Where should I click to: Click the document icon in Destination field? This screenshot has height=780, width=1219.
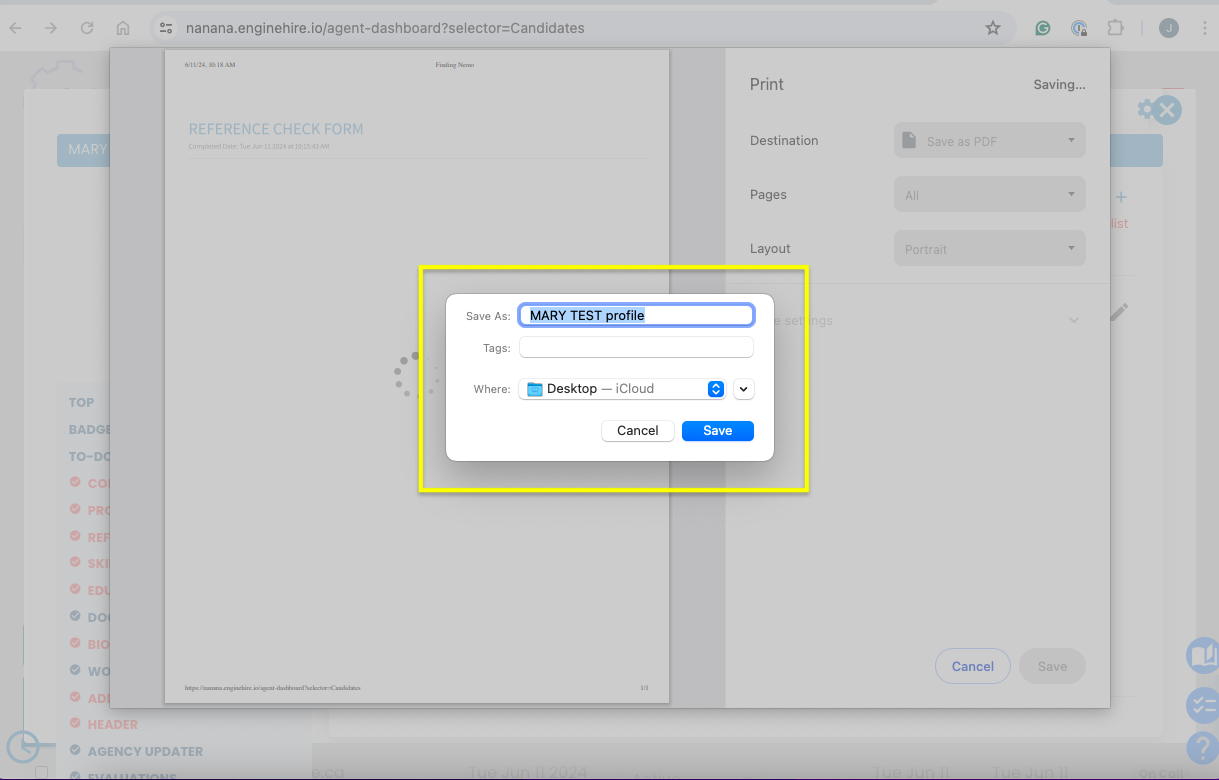point(909,140)
